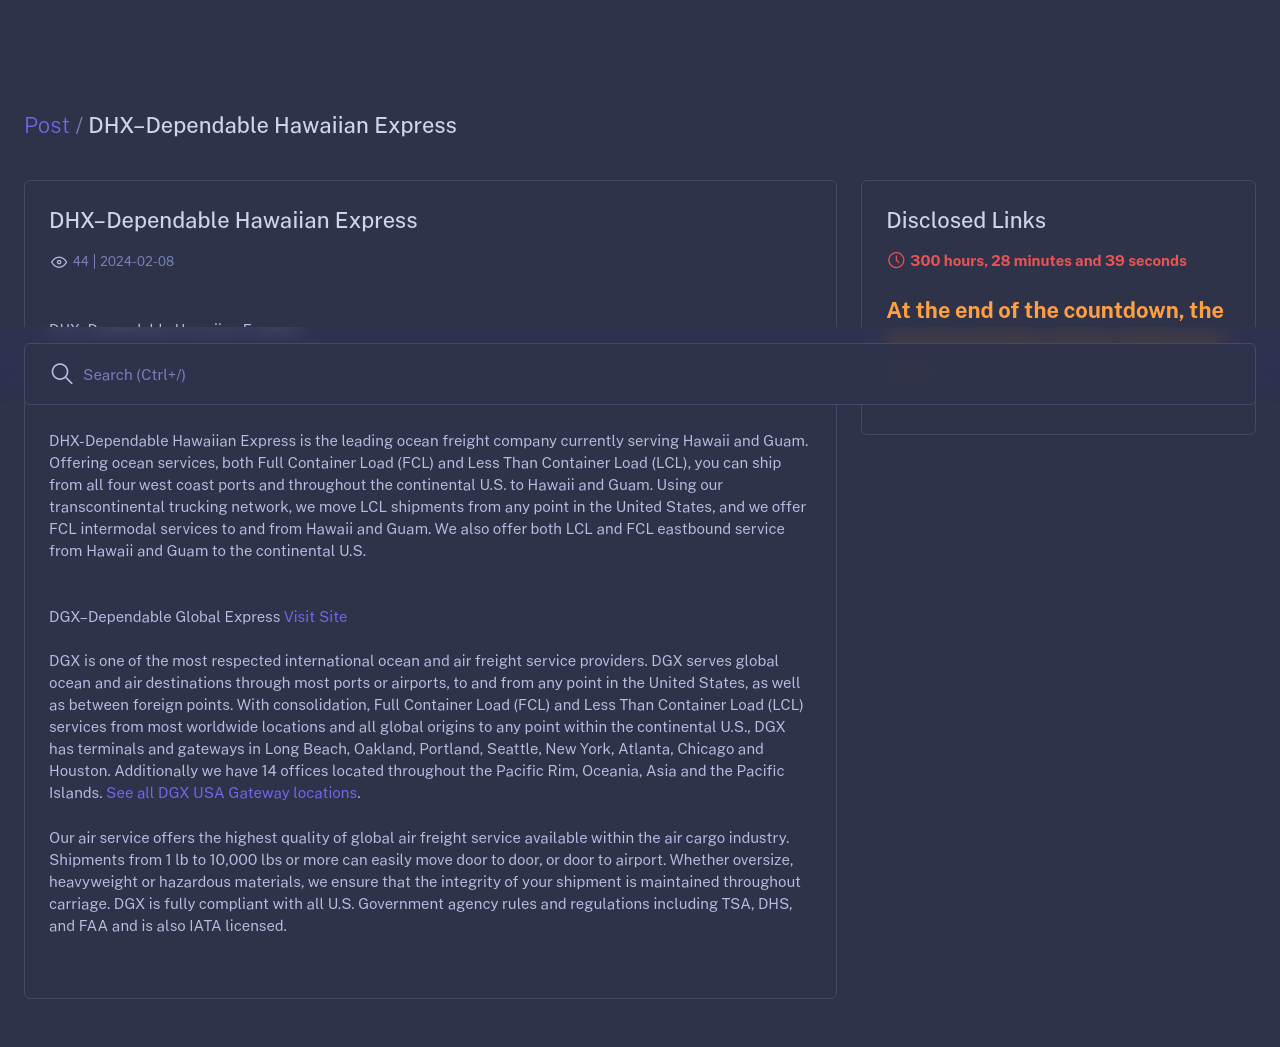Open See all DGX USA Gateway locations
Image resolution: width=1280 pixels, height=1047 pixels.
231,793
